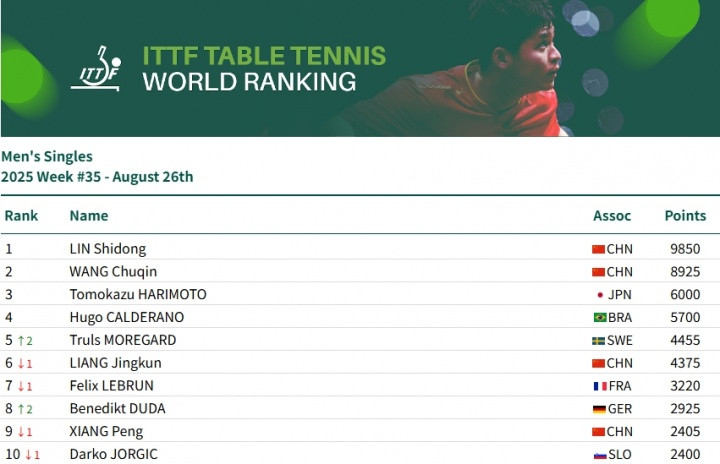Click the Assoc column header

(x=612, y=216)
